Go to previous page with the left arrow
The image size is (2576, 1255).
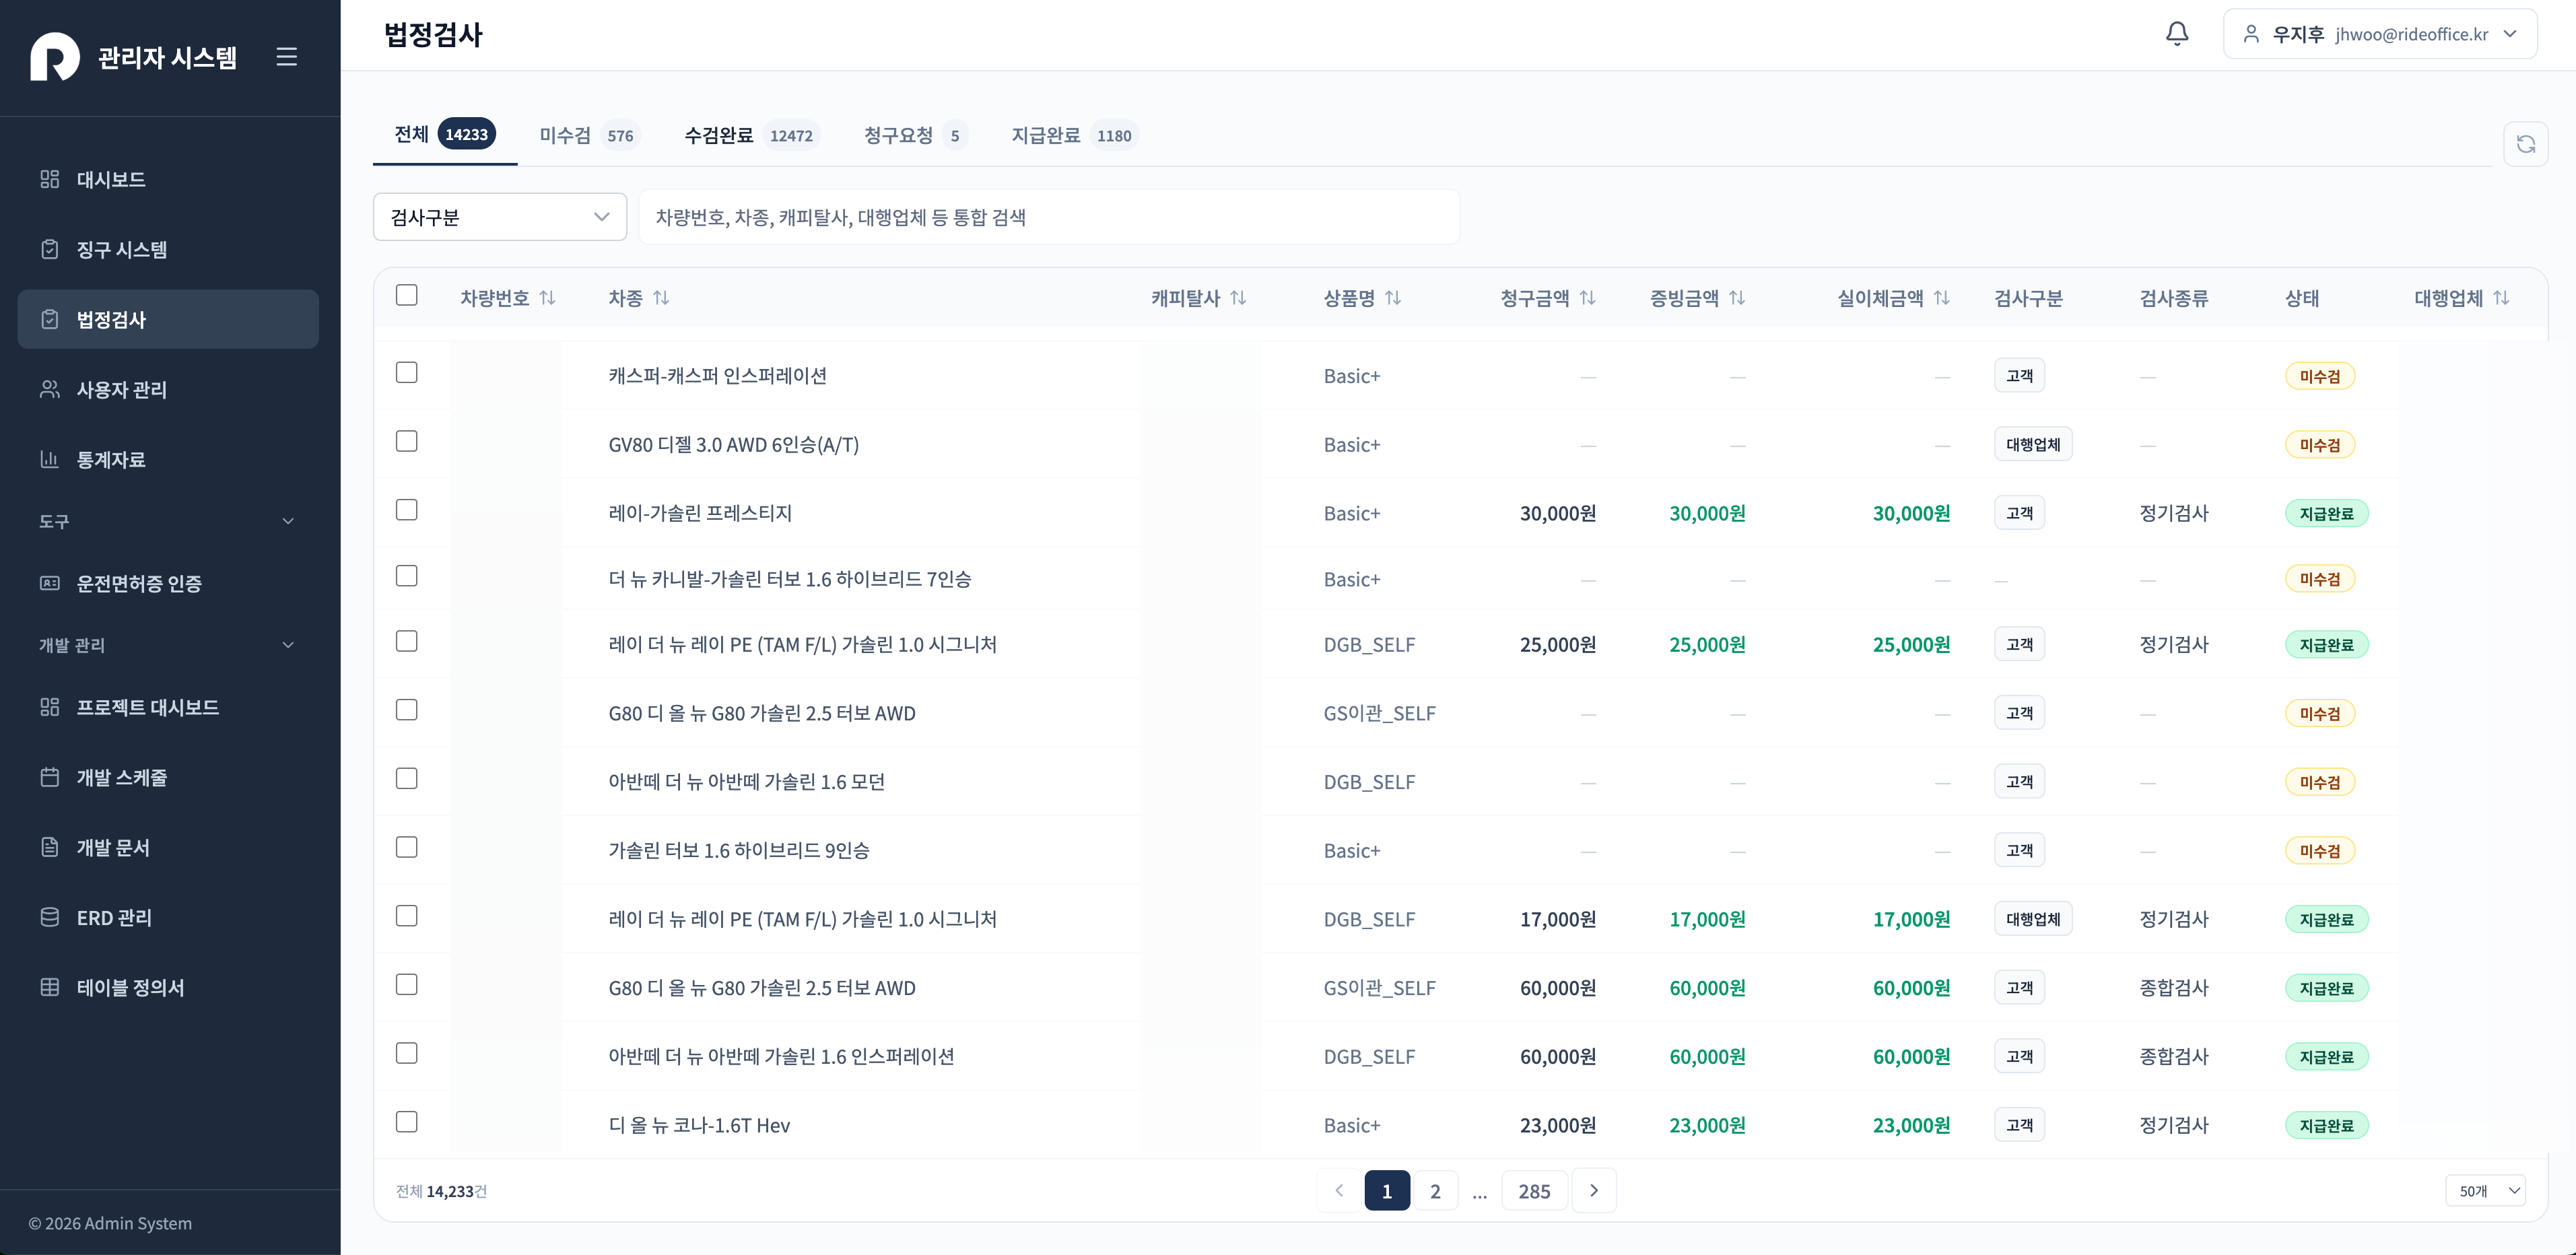pos(1339,1190)
